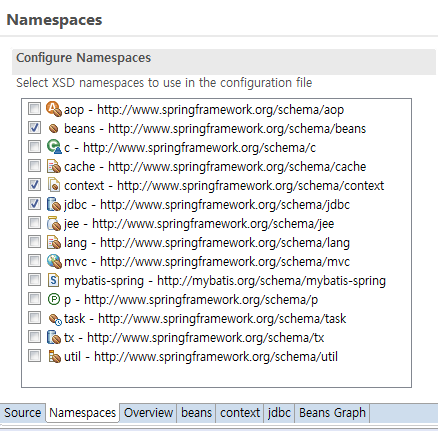Switch to the beans tab
The width and height of the screenshot is (438, 431).
click(x=196, y=413)
